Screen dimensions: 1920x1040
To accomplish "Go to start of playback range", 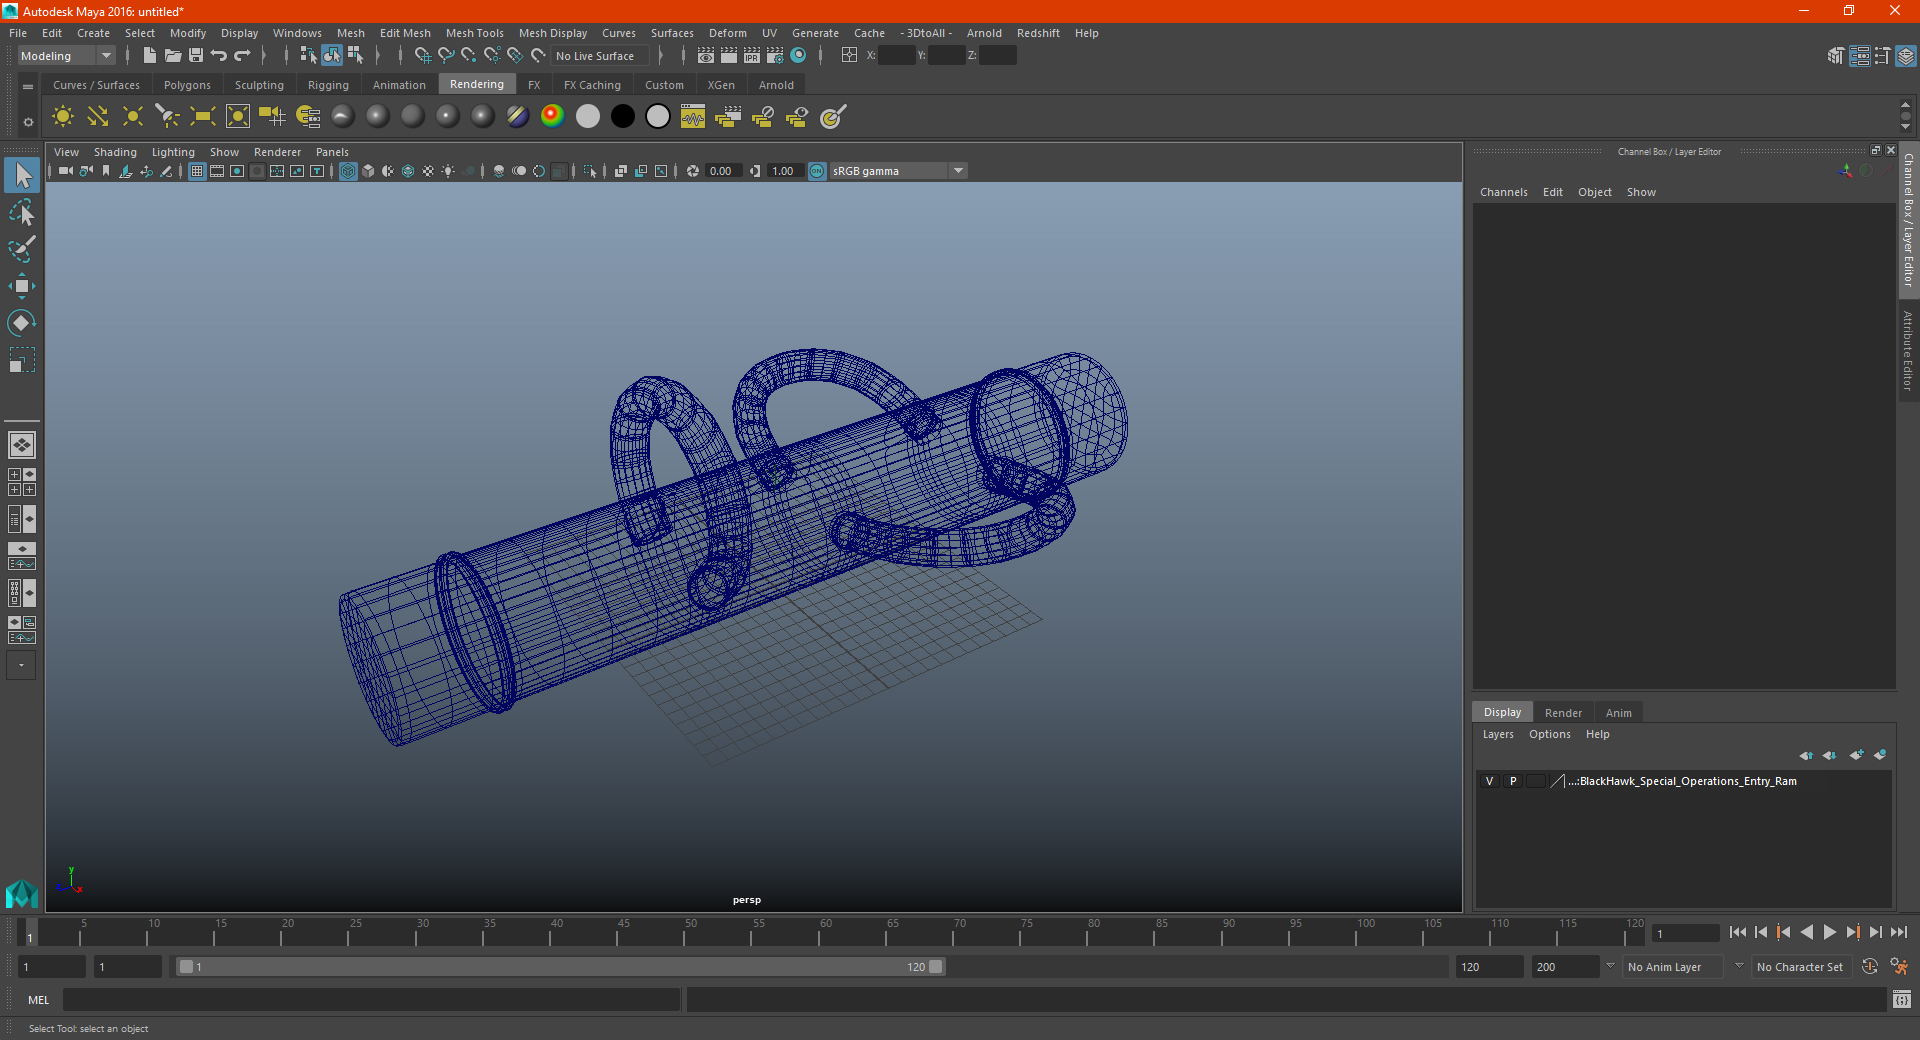I will [1738, 932].
